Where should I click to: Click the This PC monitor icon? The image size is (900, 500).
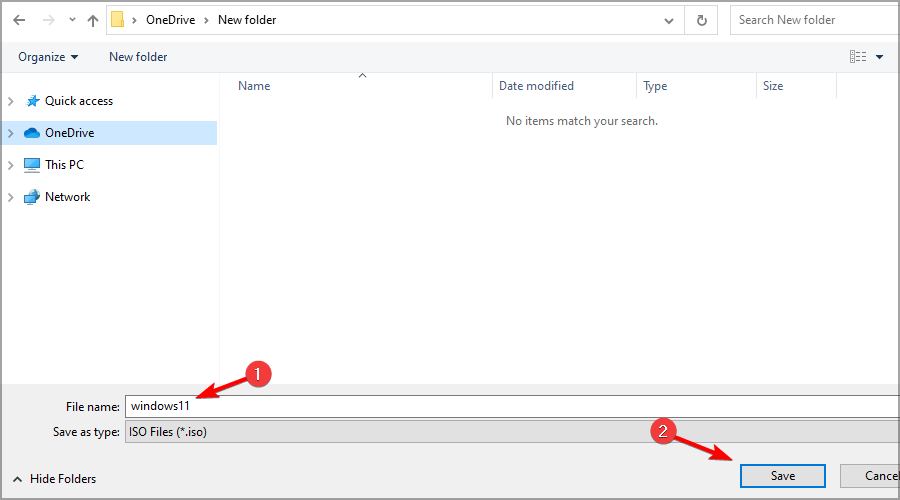click(x=32, y=165)
